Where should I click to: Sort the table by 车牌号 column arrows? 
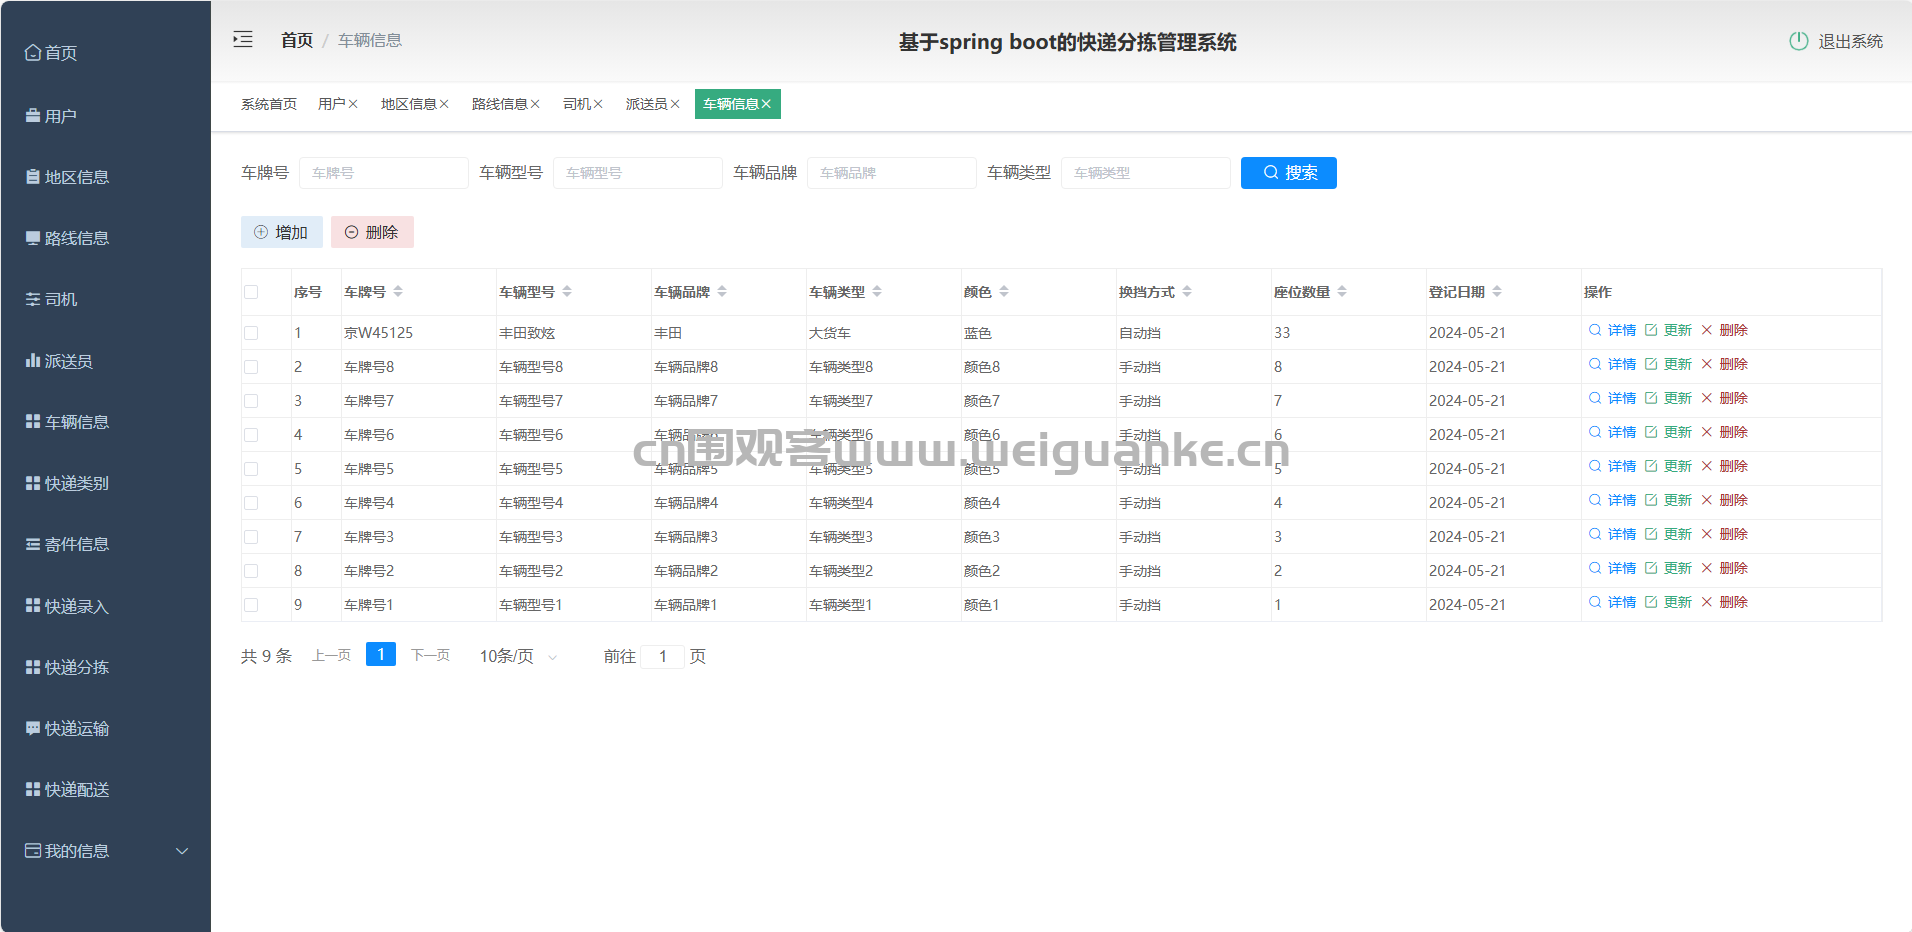tap(398, 292)
